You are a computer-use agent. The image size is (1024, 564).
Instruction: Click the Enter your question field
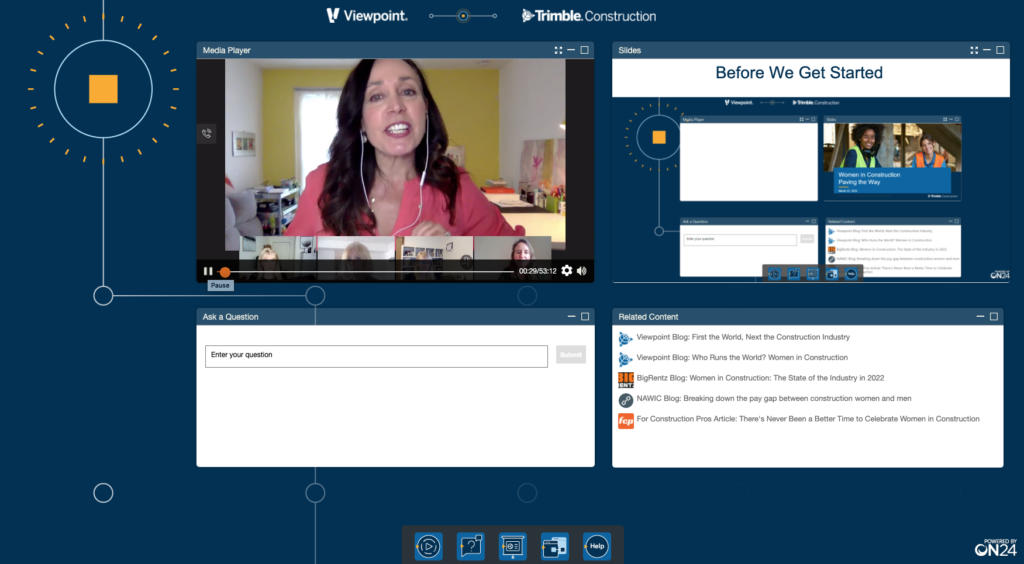click(376, 356)
